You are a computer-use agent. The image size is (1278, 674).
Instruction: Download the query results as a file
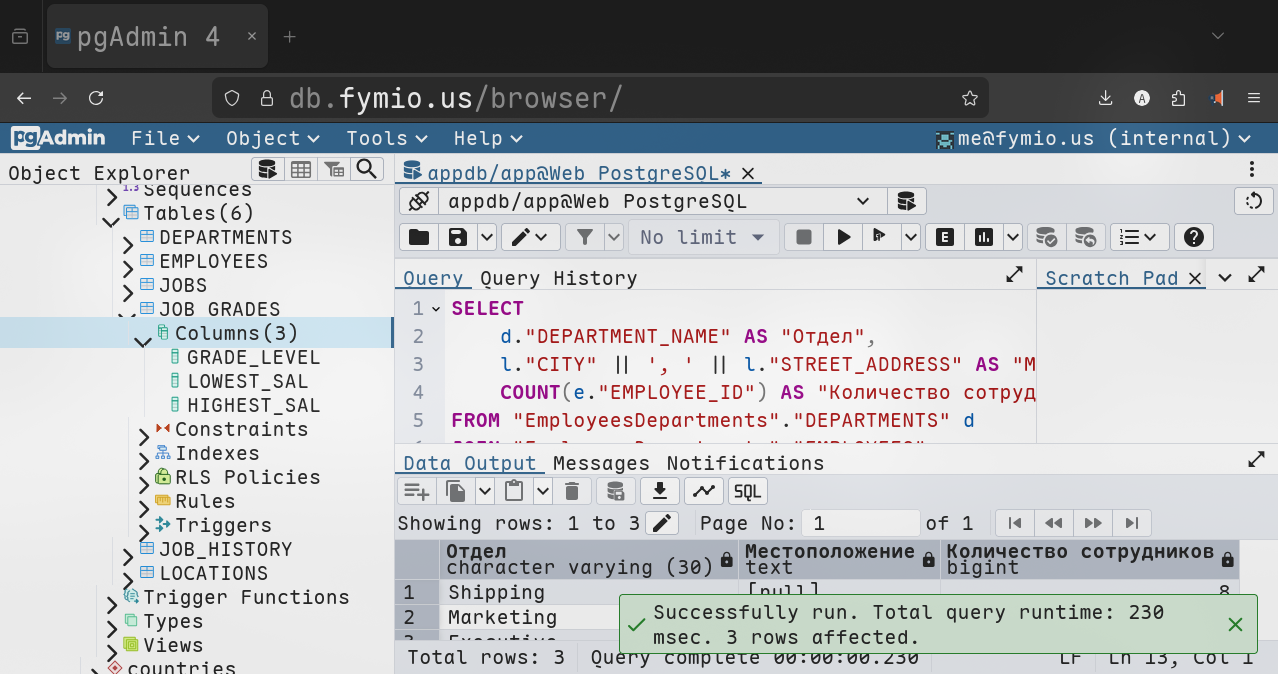coord(659,491)
